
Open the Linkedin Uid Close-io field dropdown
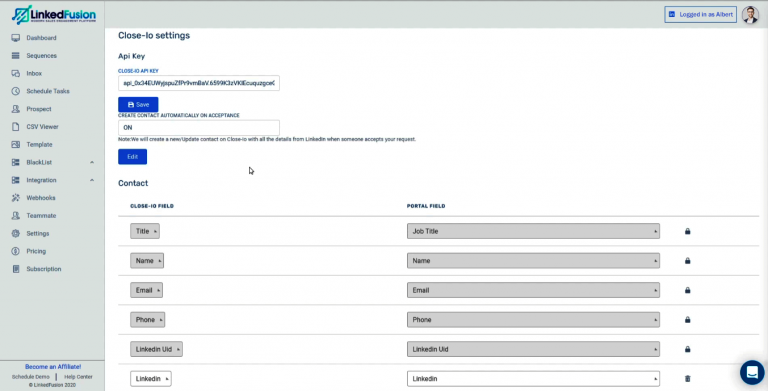(156, 349)
